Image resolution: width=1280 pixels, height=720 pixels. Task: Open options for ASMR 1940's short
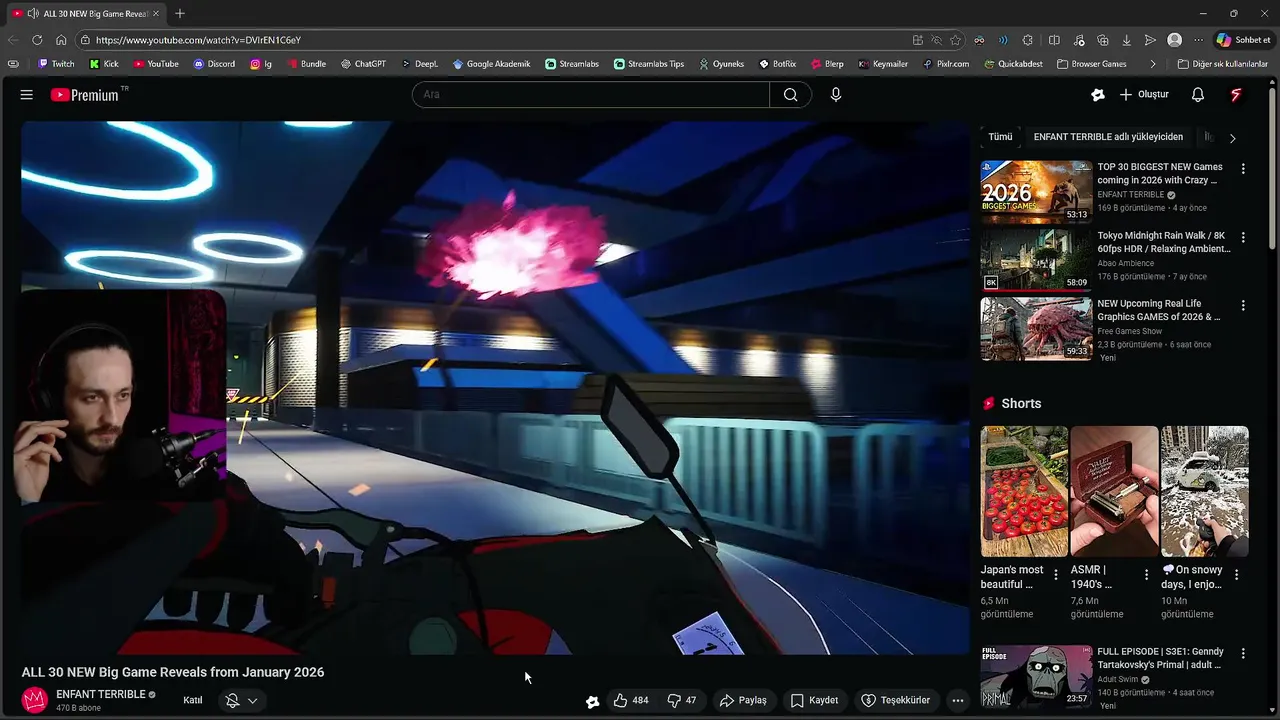point(1146,575)
